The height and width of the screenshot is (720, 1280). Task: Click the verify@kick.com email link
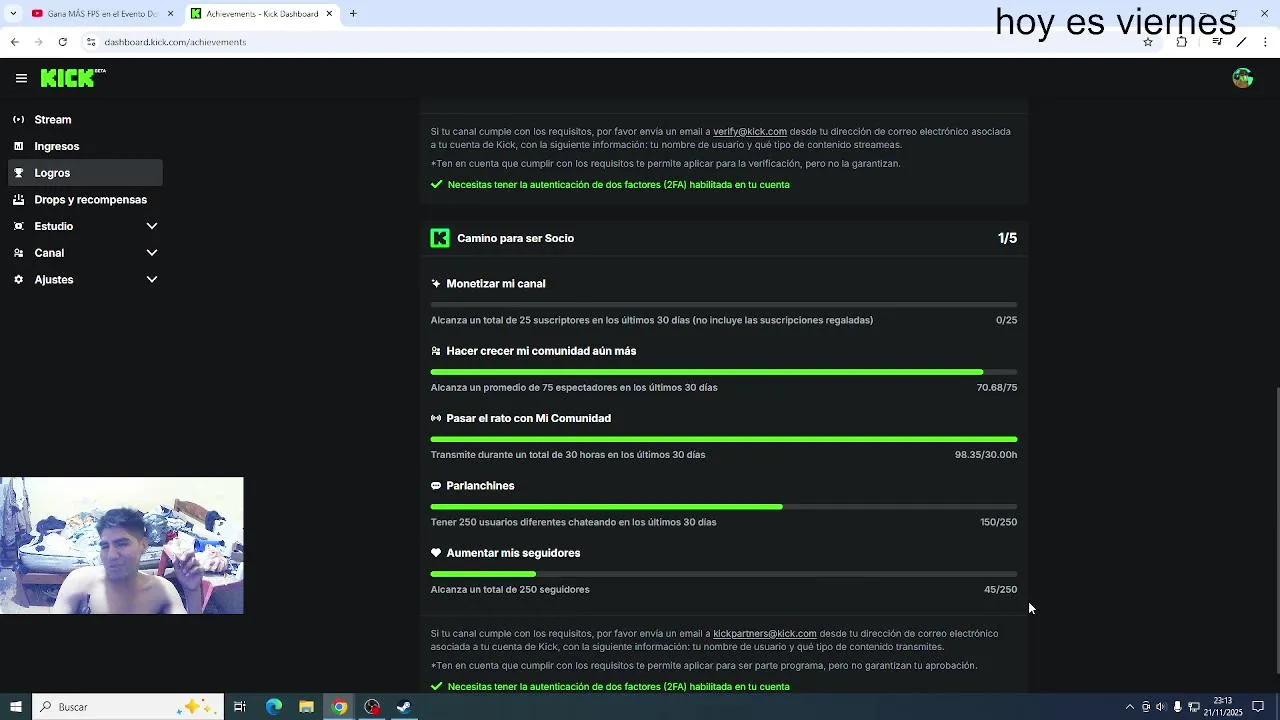point(750,131)
